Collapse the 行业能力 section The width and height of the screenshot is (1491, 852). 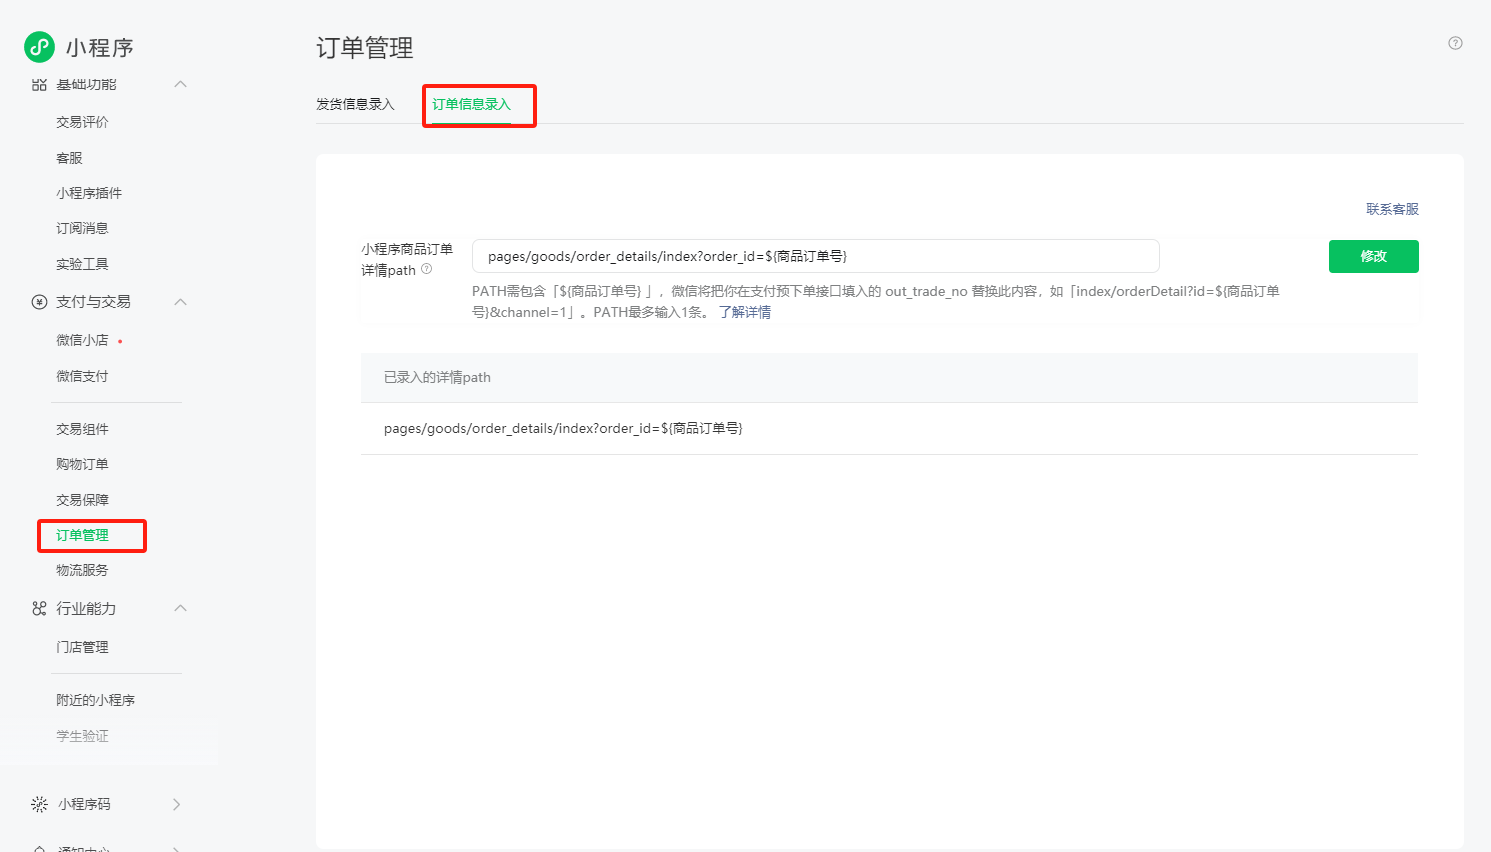coord(180,608)
